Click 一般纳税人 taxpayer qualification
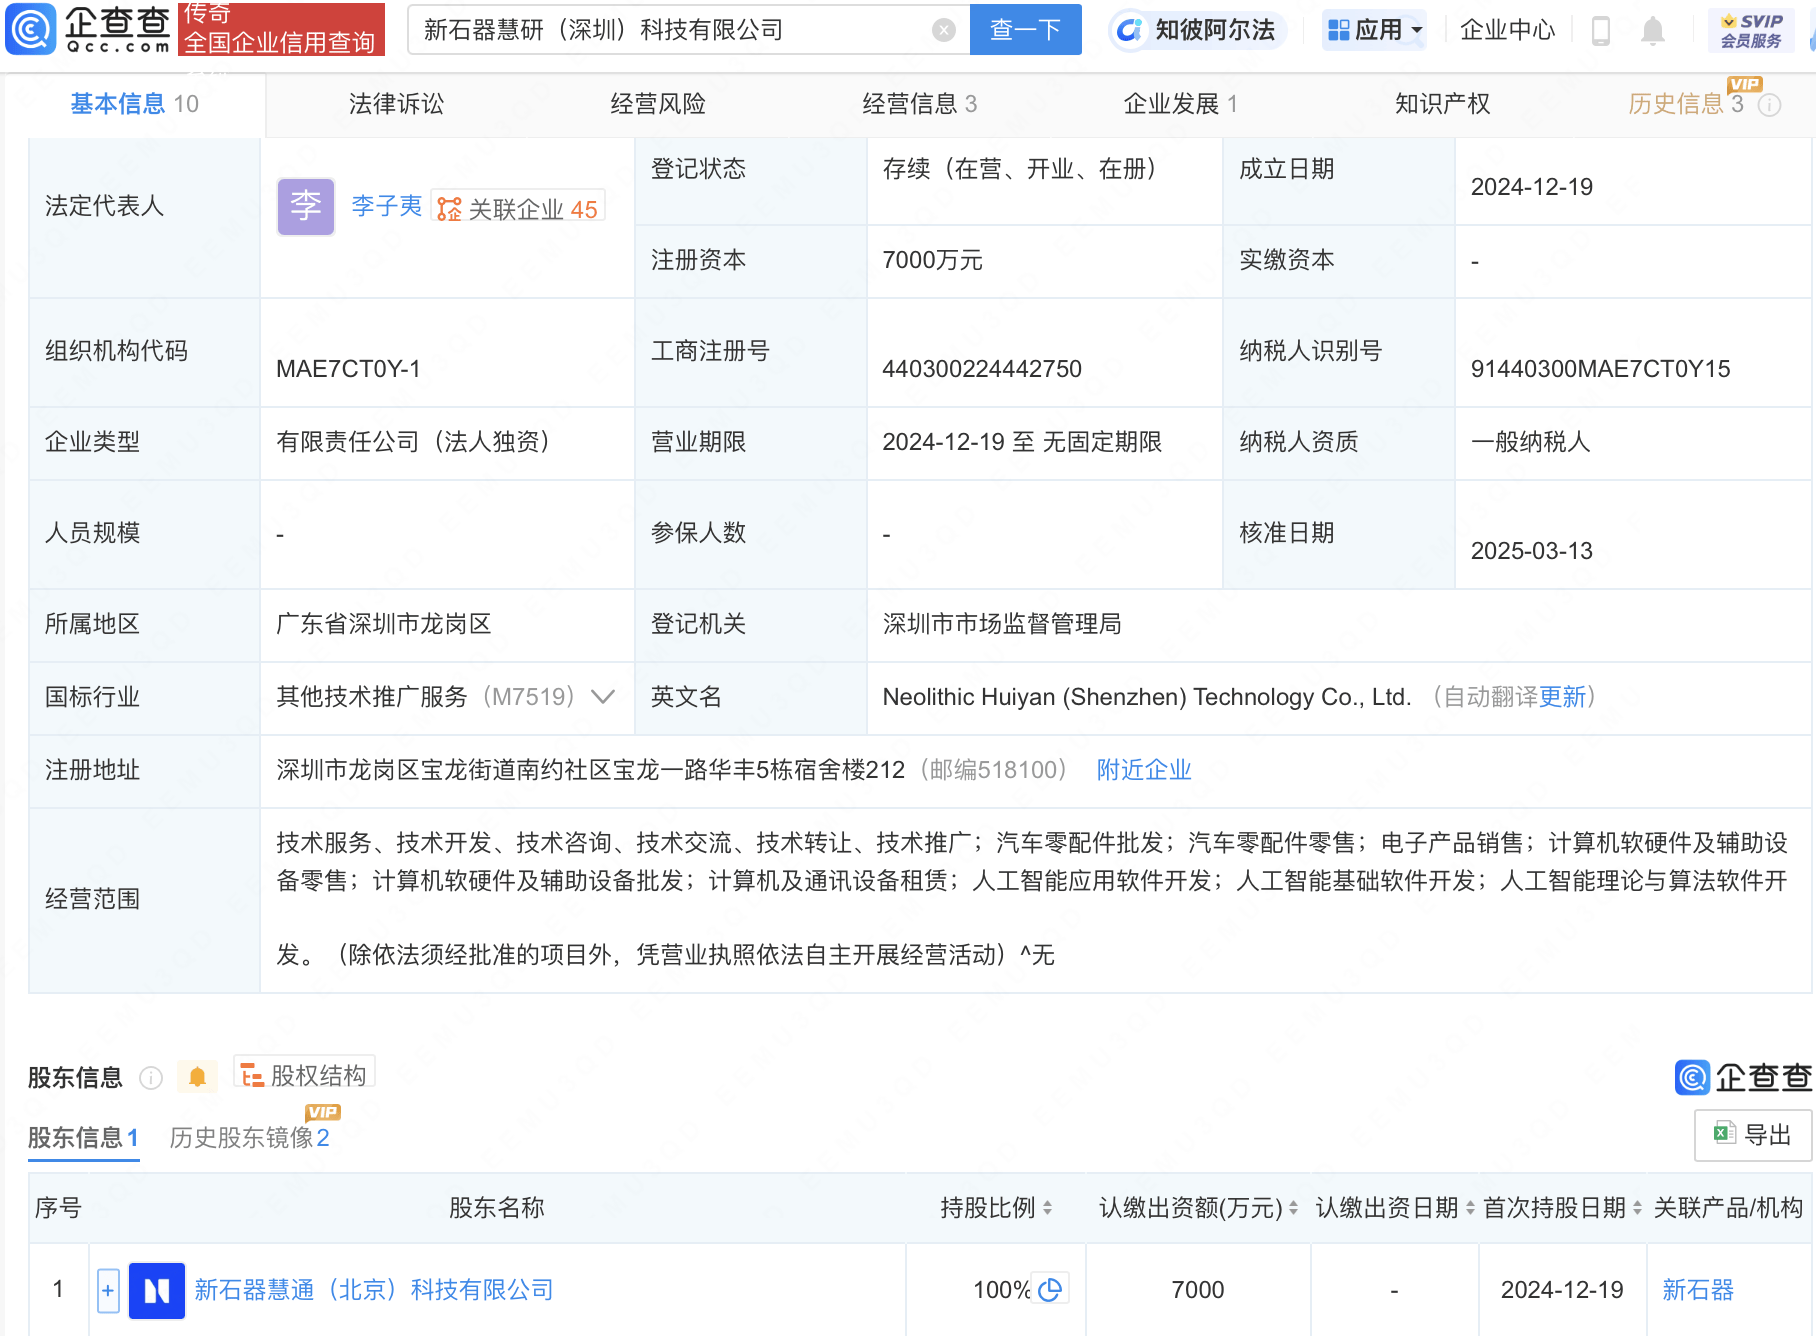 (x=1530, y=442)
